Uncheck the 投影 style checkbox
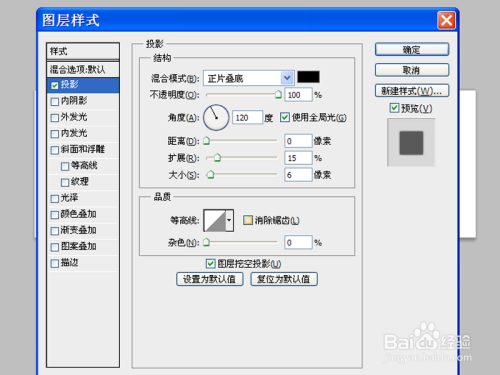Viewport: 500px width, 375px height. click(x=55, y=86)
